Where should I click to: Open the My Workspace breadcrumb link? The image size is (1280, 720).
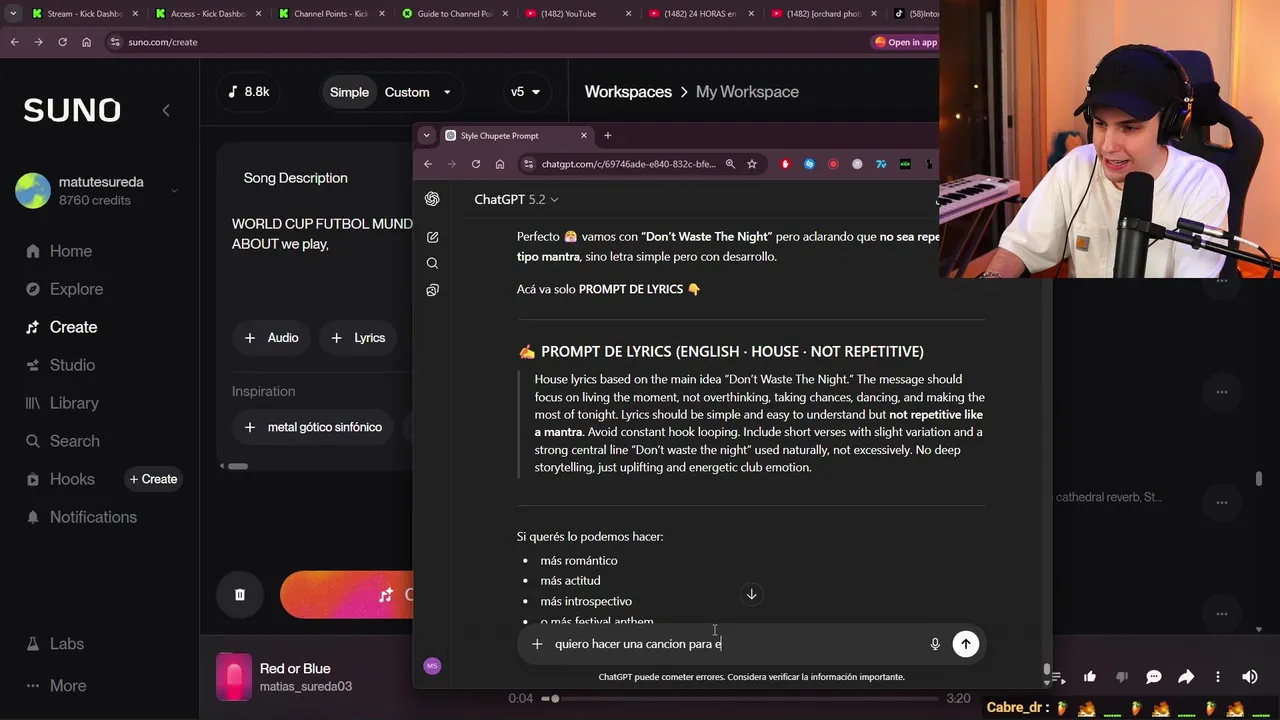coord(747,92)
